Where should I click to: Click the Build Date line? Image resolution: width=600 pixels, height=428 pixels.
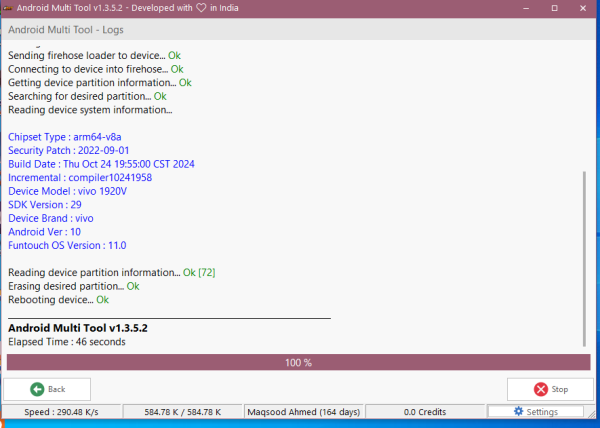101,164
